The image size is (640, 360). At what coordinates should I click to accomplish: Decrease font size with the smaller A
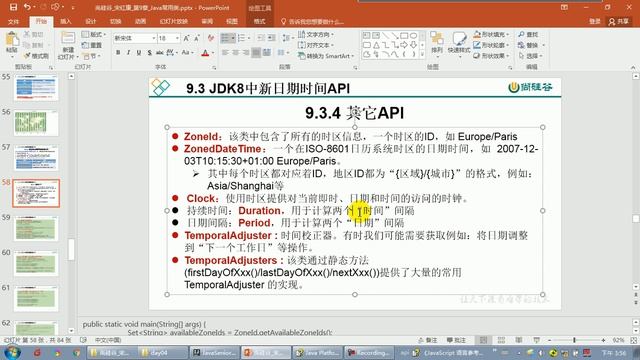(x=197, y=38)
